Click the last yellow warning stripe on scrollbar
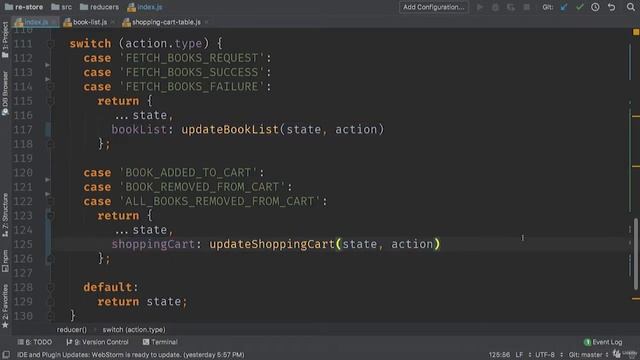Screen dimensions: 640x360 pos(636,299)
